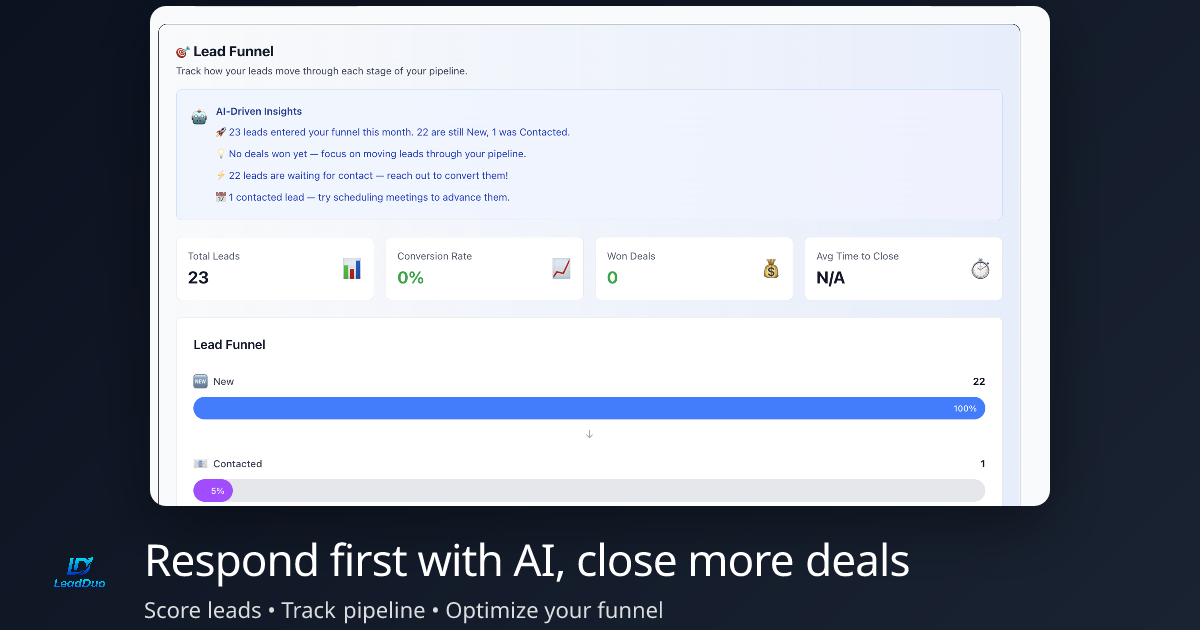Click the NEW badge icon beside the New stage
This screenshot has width=1200, height=630.
(200, 381)
